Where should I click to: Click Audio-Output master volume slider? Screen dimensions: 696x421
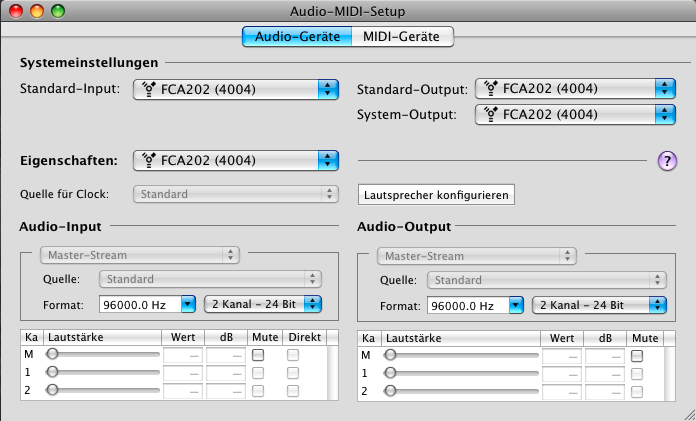click(462, 355)
